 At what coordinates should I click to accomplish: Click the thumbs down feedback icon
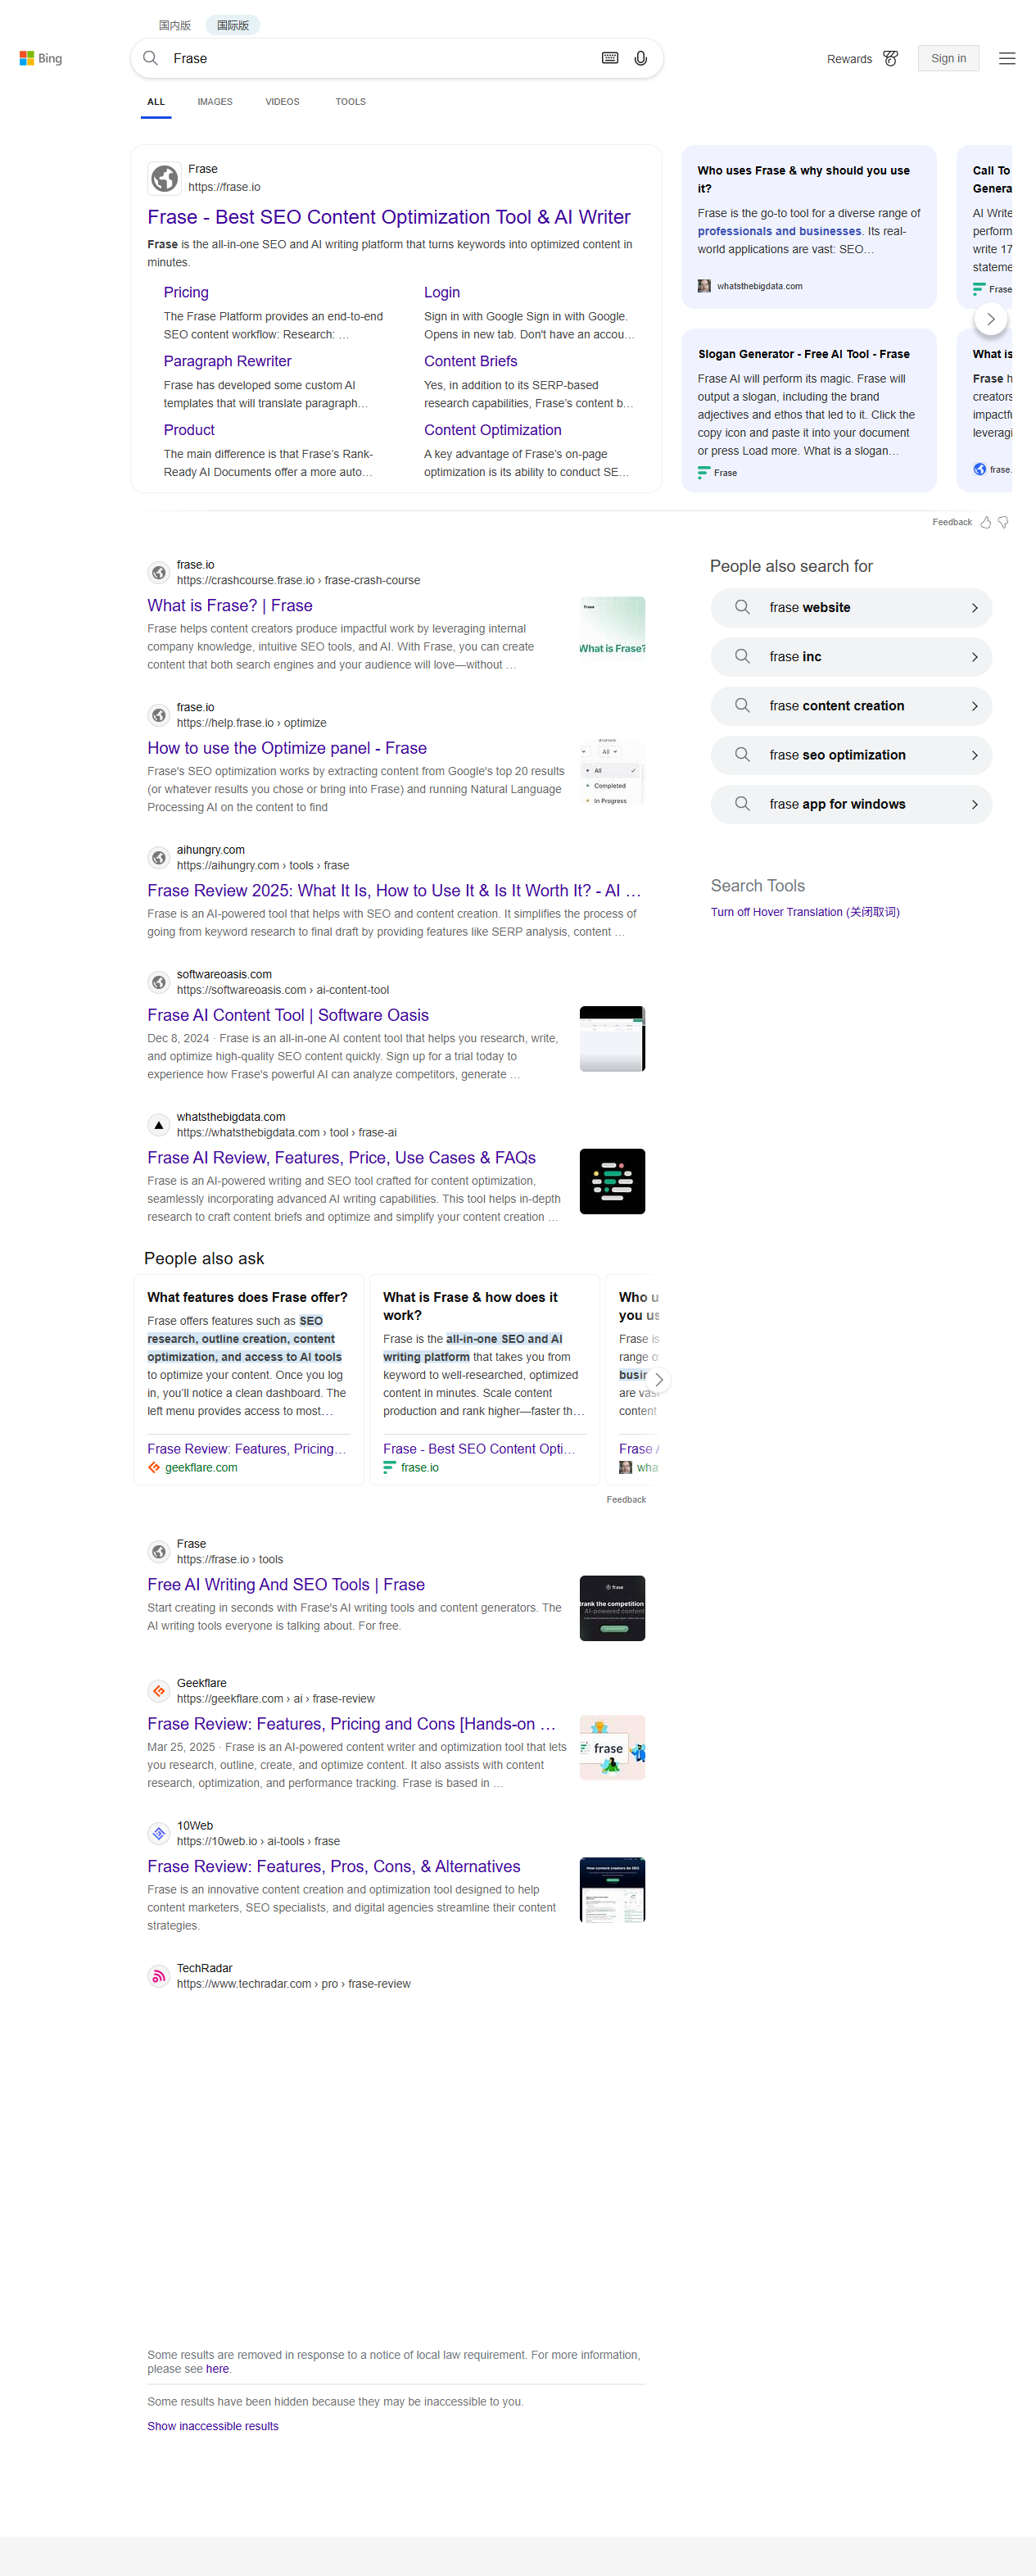(1003, 522)
